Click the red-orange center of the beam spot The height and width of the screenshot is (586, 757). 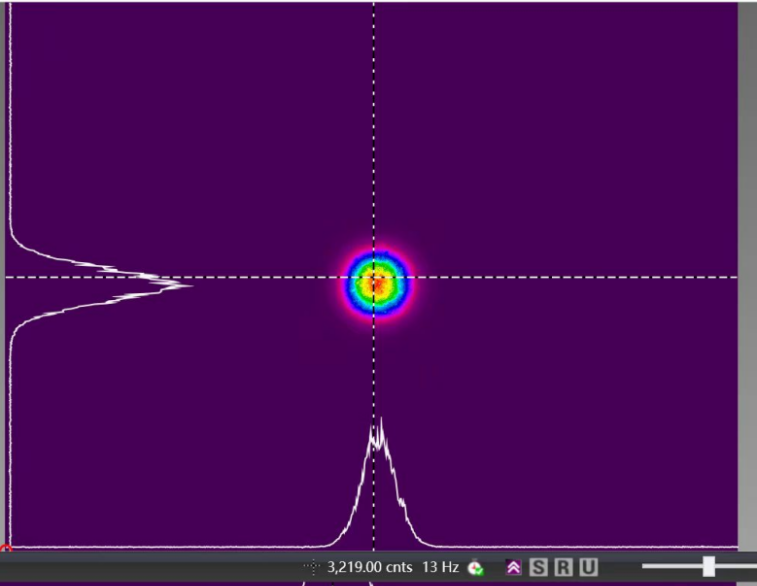click(376, 282)
